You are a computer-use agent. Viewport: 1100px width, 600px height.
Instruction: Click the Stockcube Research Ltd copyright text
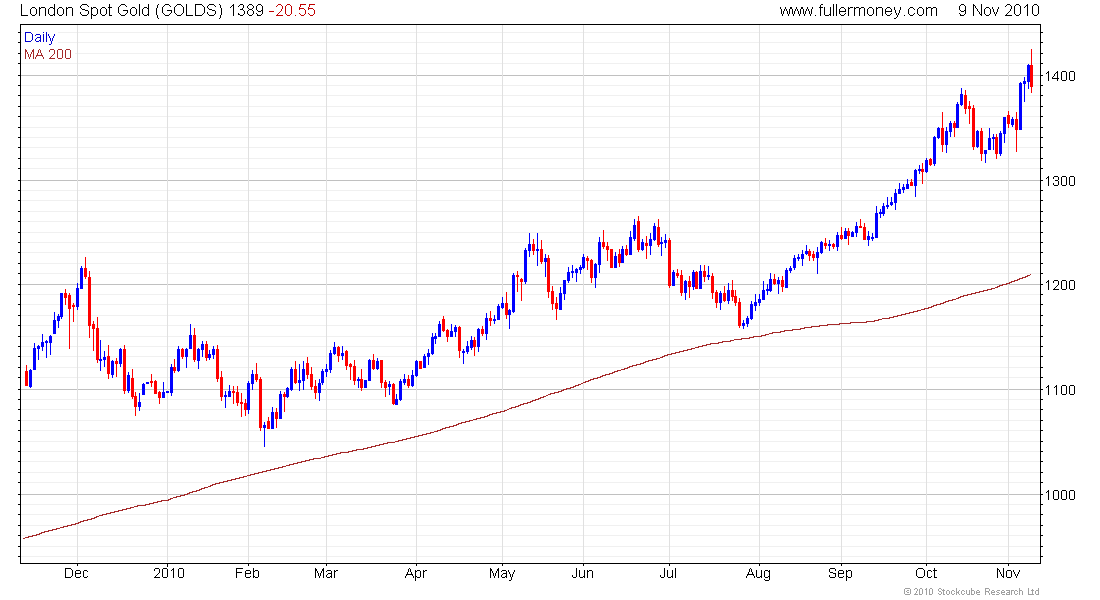coord(971,592)
